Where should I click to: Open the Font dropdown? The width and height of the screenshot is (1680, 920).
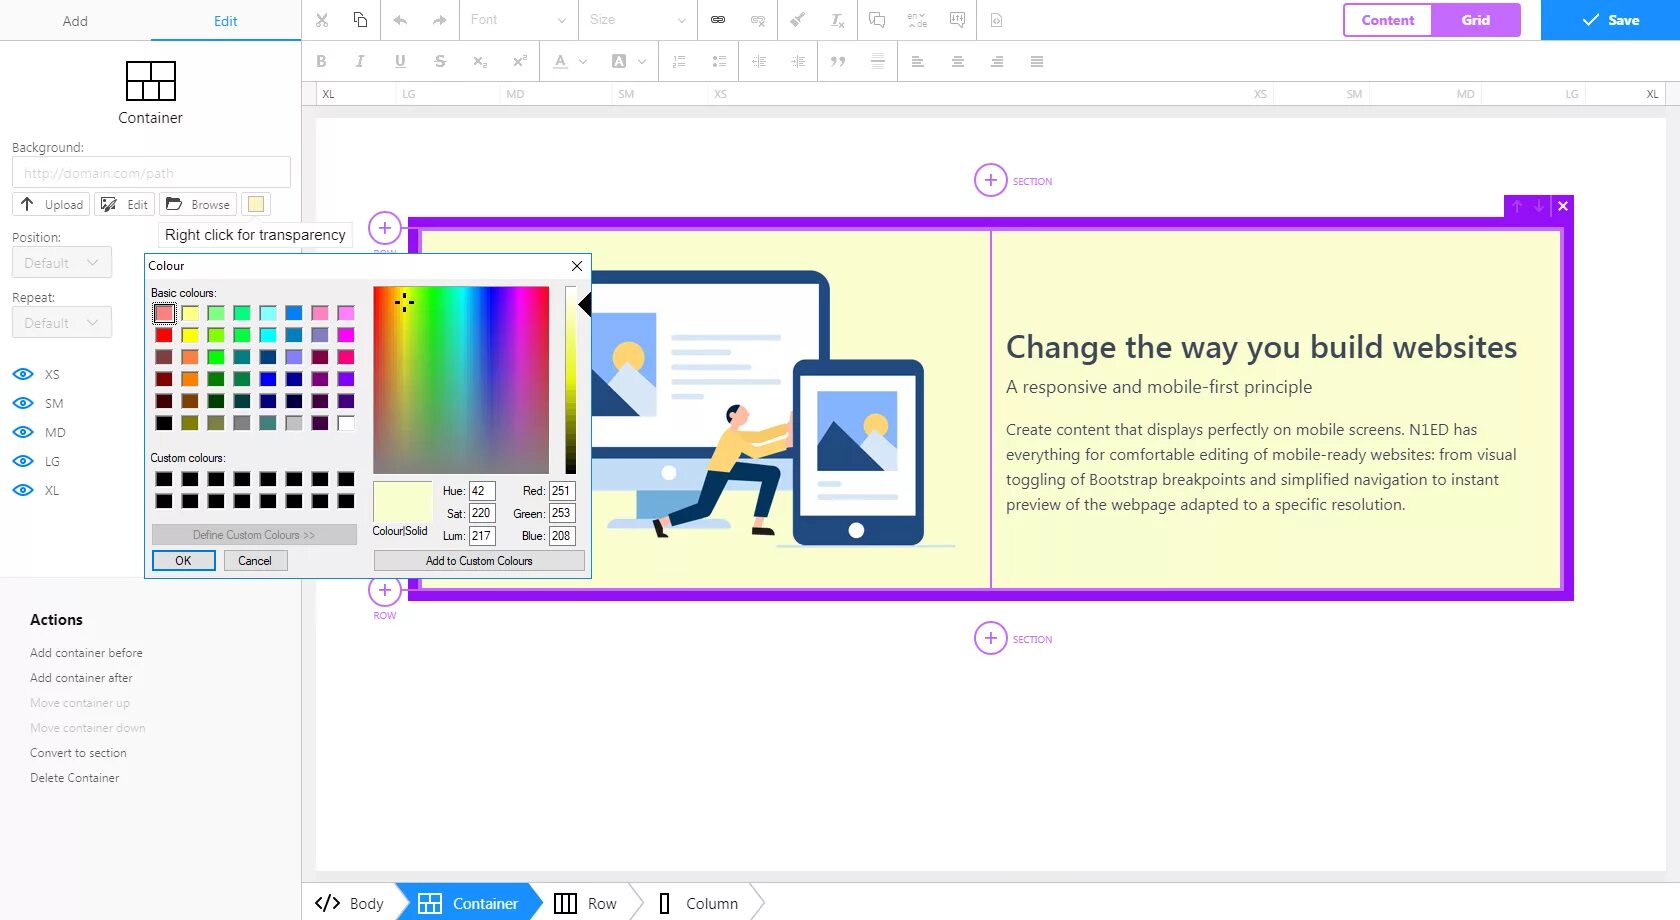[x=517, y=20]
